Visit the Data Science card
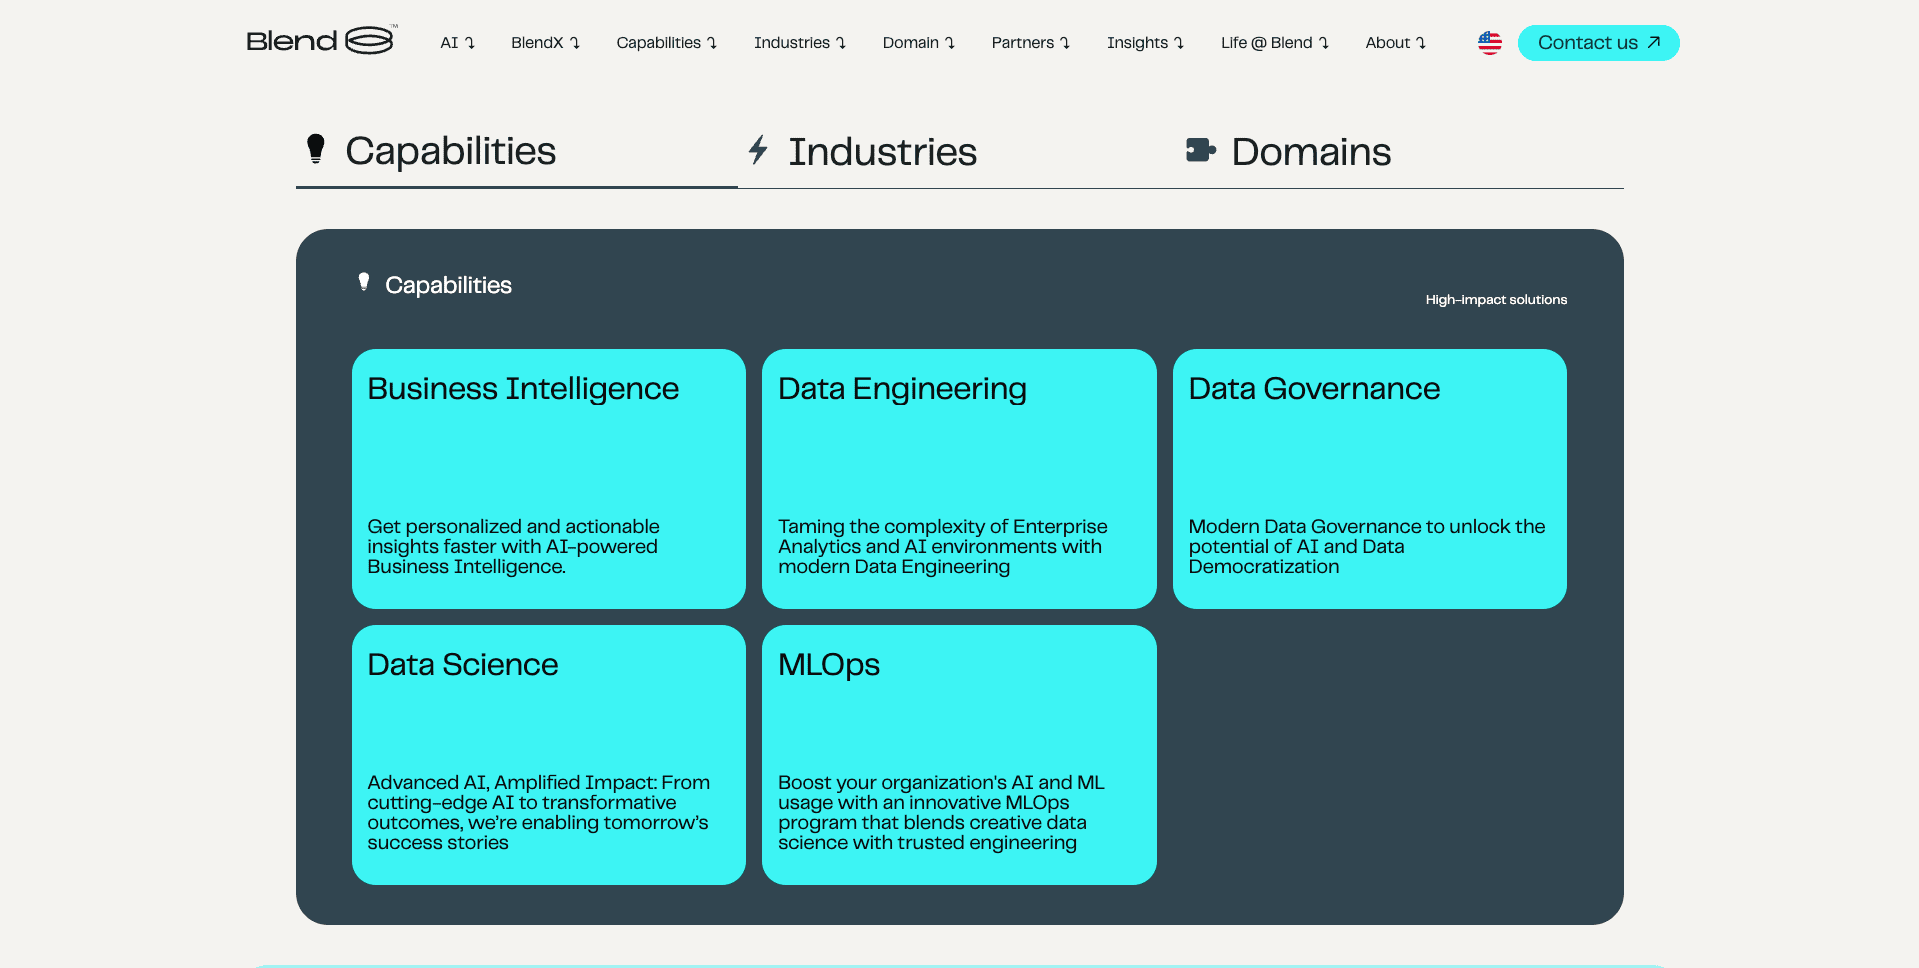 (548, 754)
